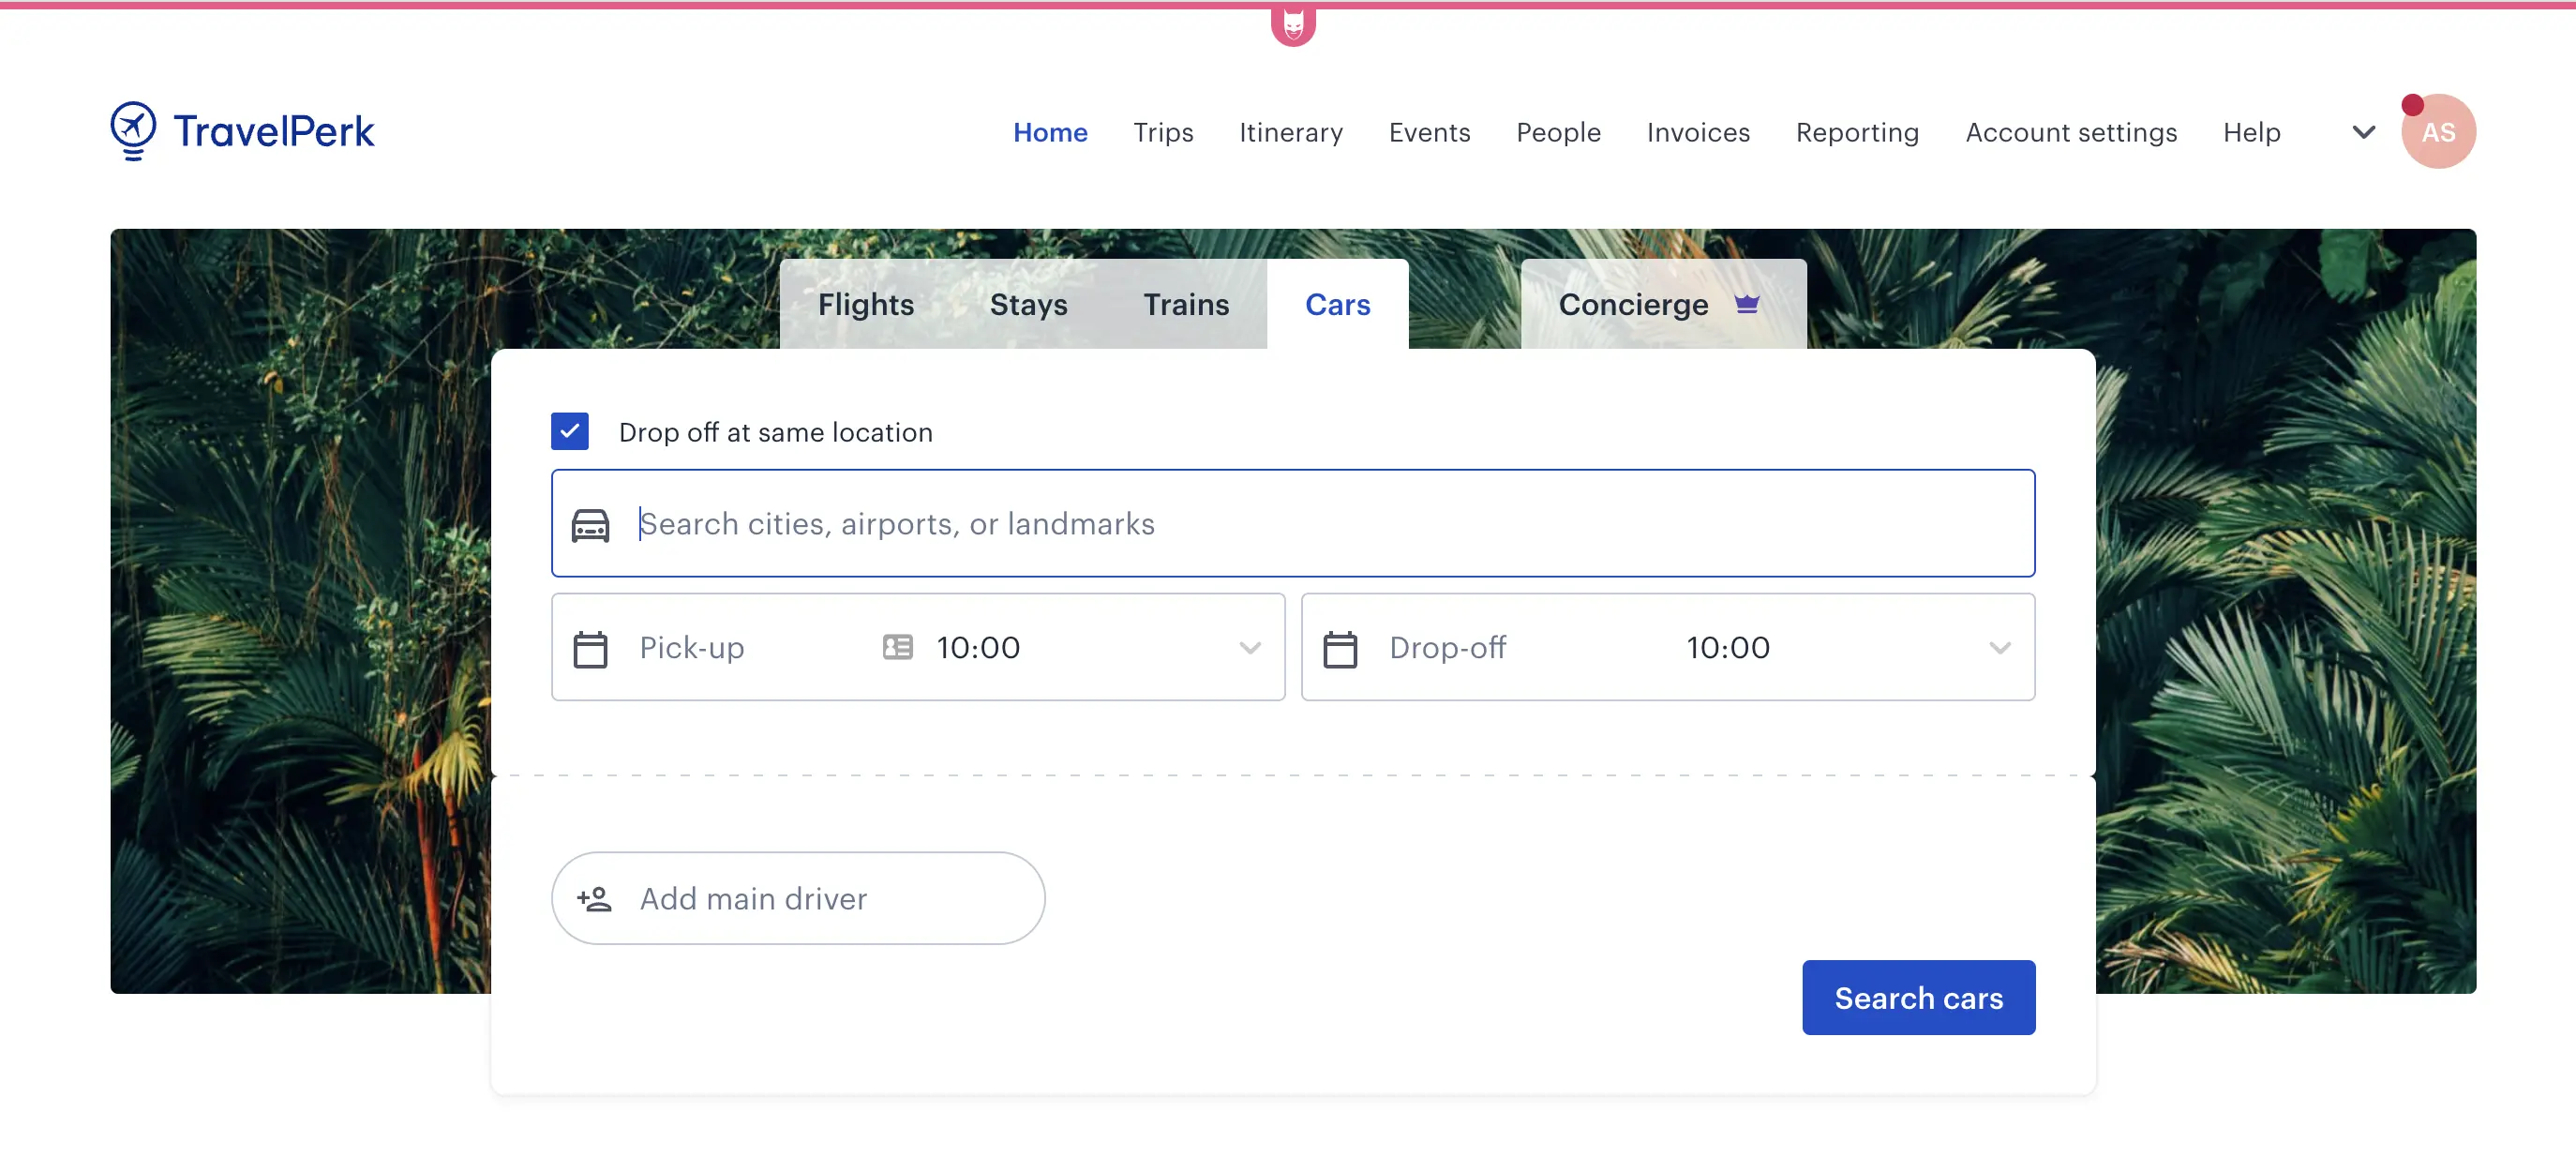Click the car icon in search field

590,524
